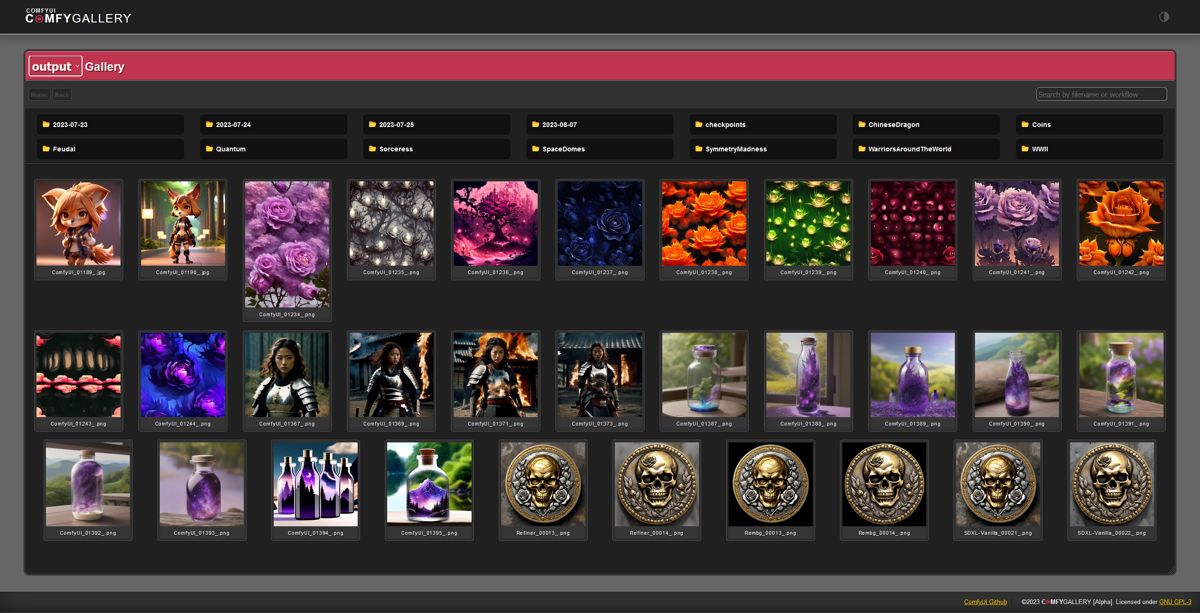1200x613 pixels.
Task: Open the SpaceDomes folder icon
Action: point(534,148)
